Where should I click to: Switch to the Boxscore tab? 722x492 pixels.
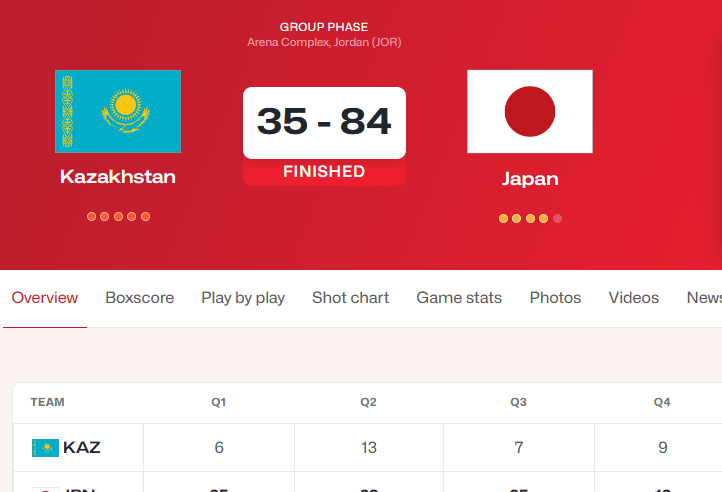click(140, 298)
